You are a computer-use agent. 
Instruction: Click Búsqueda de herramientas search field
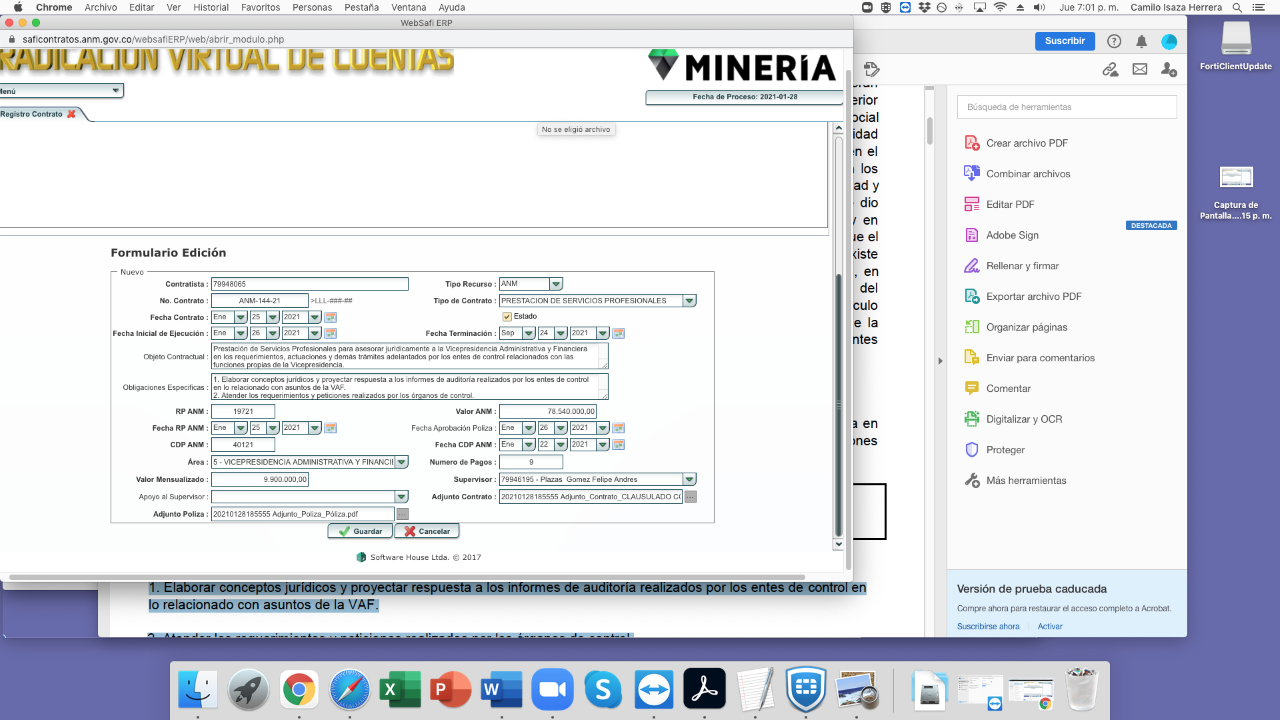(x=1067, y=107)
